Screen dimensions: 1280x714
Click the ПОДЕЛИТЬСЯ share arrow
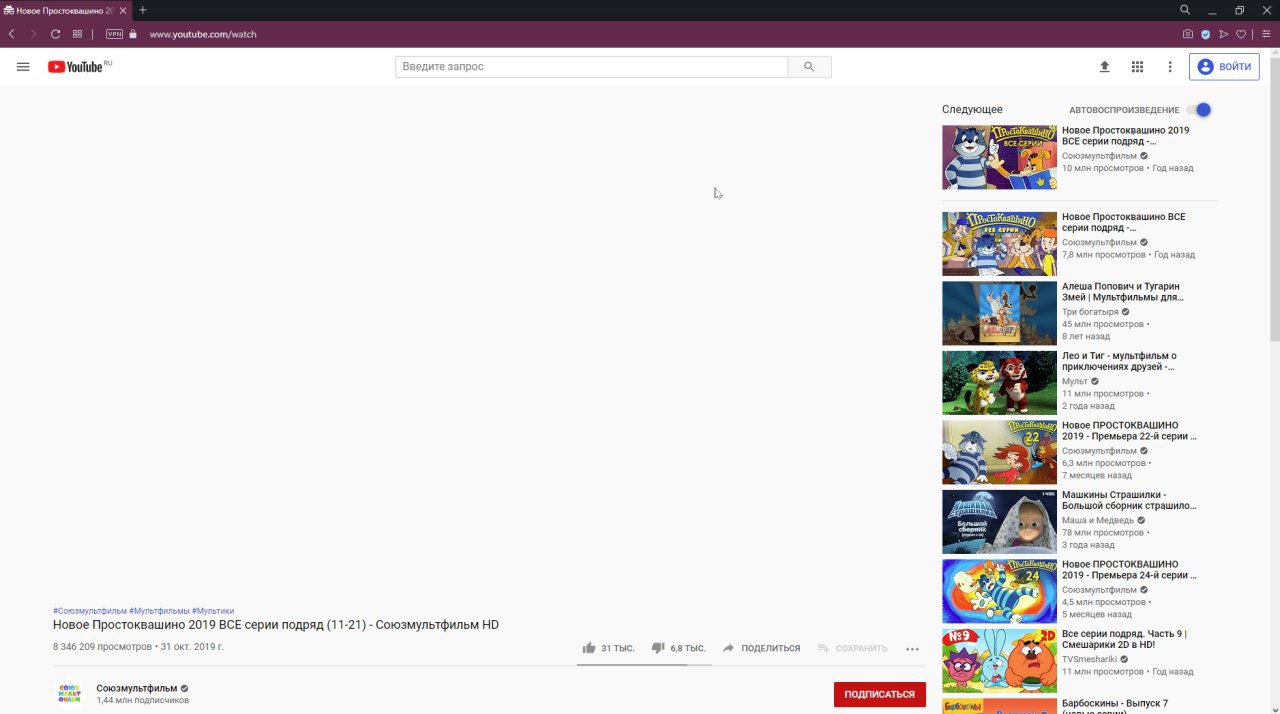pyautogui.click(x=729, y=648)
